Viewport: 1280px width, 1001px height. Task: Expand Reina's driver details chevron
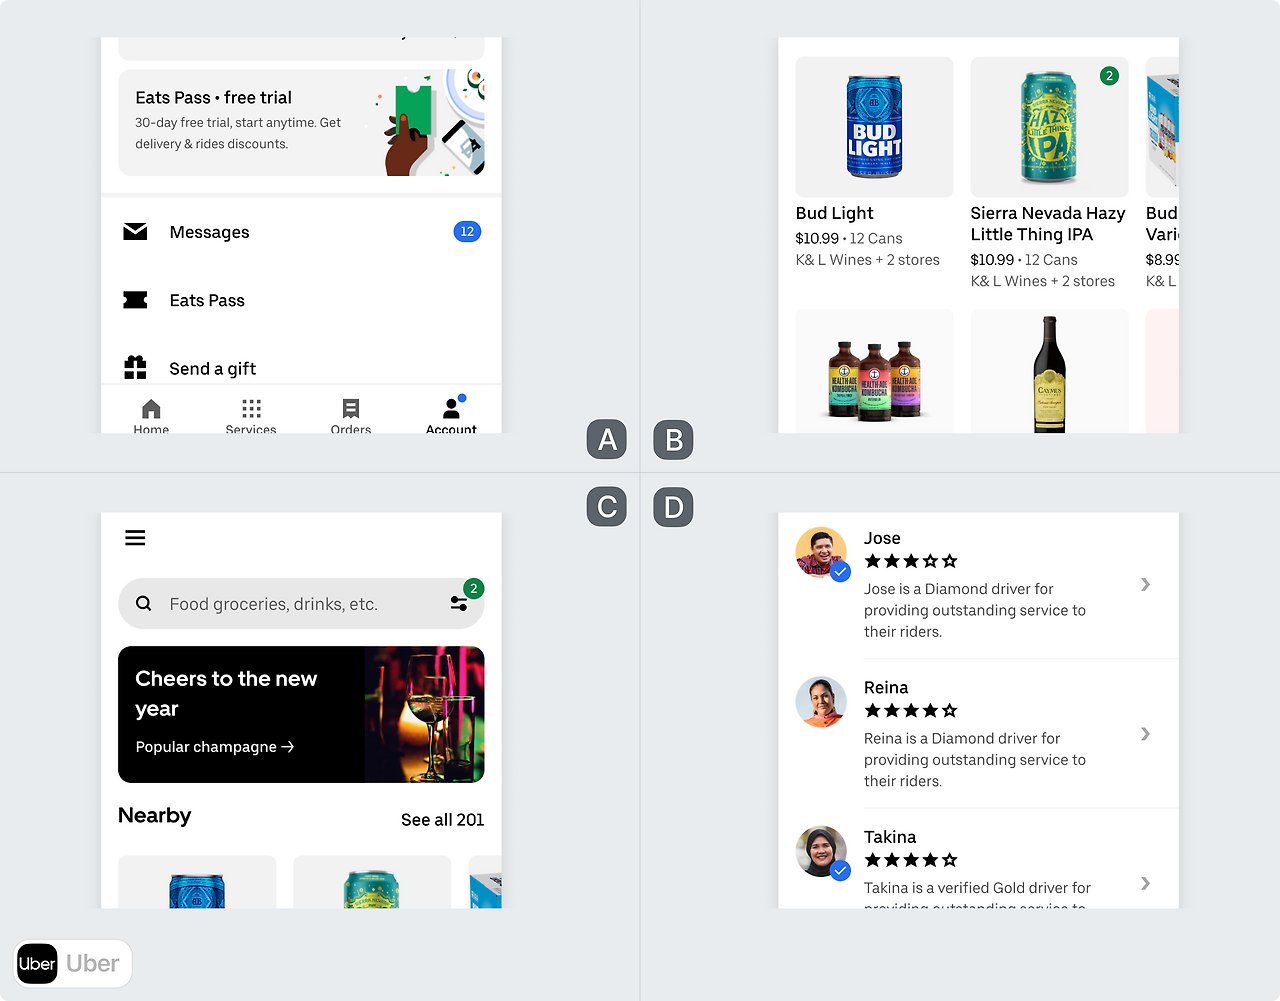(1146, 734)
